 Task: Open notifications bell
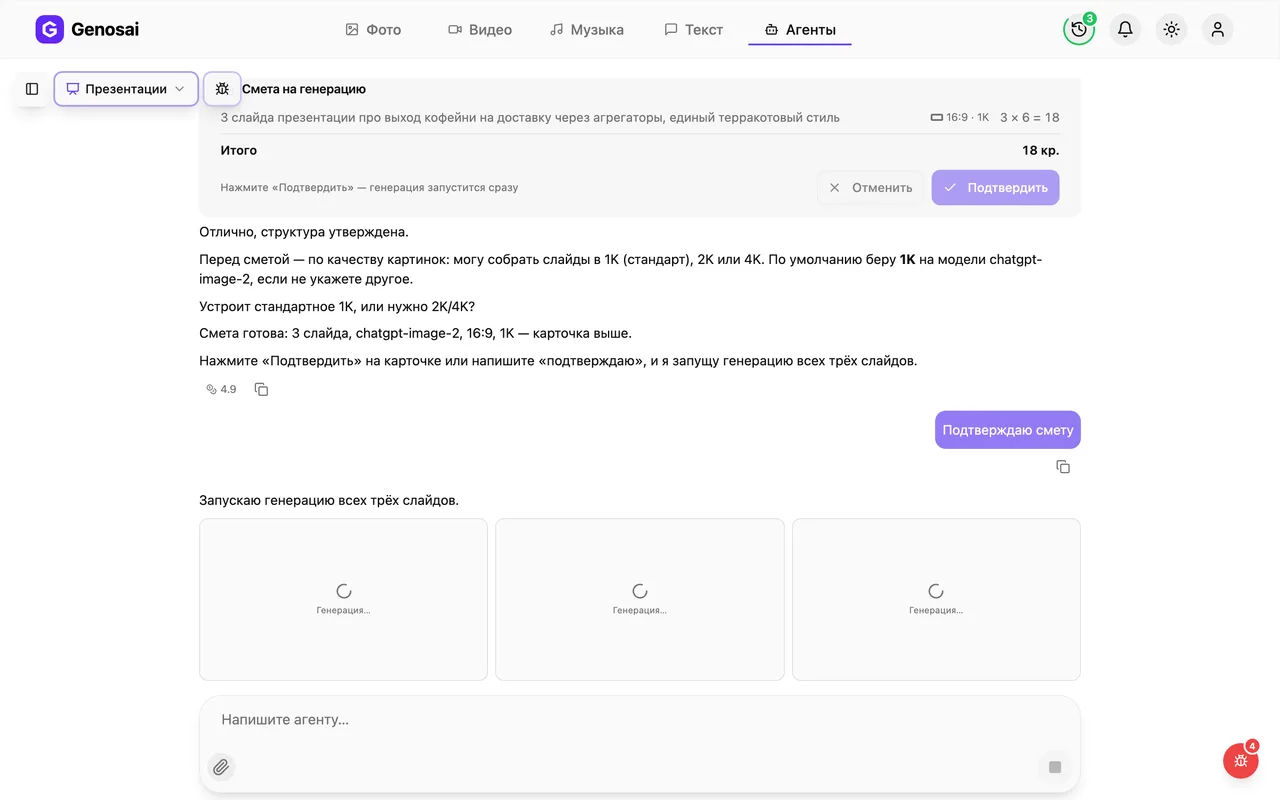click(x=1125, y=29)
